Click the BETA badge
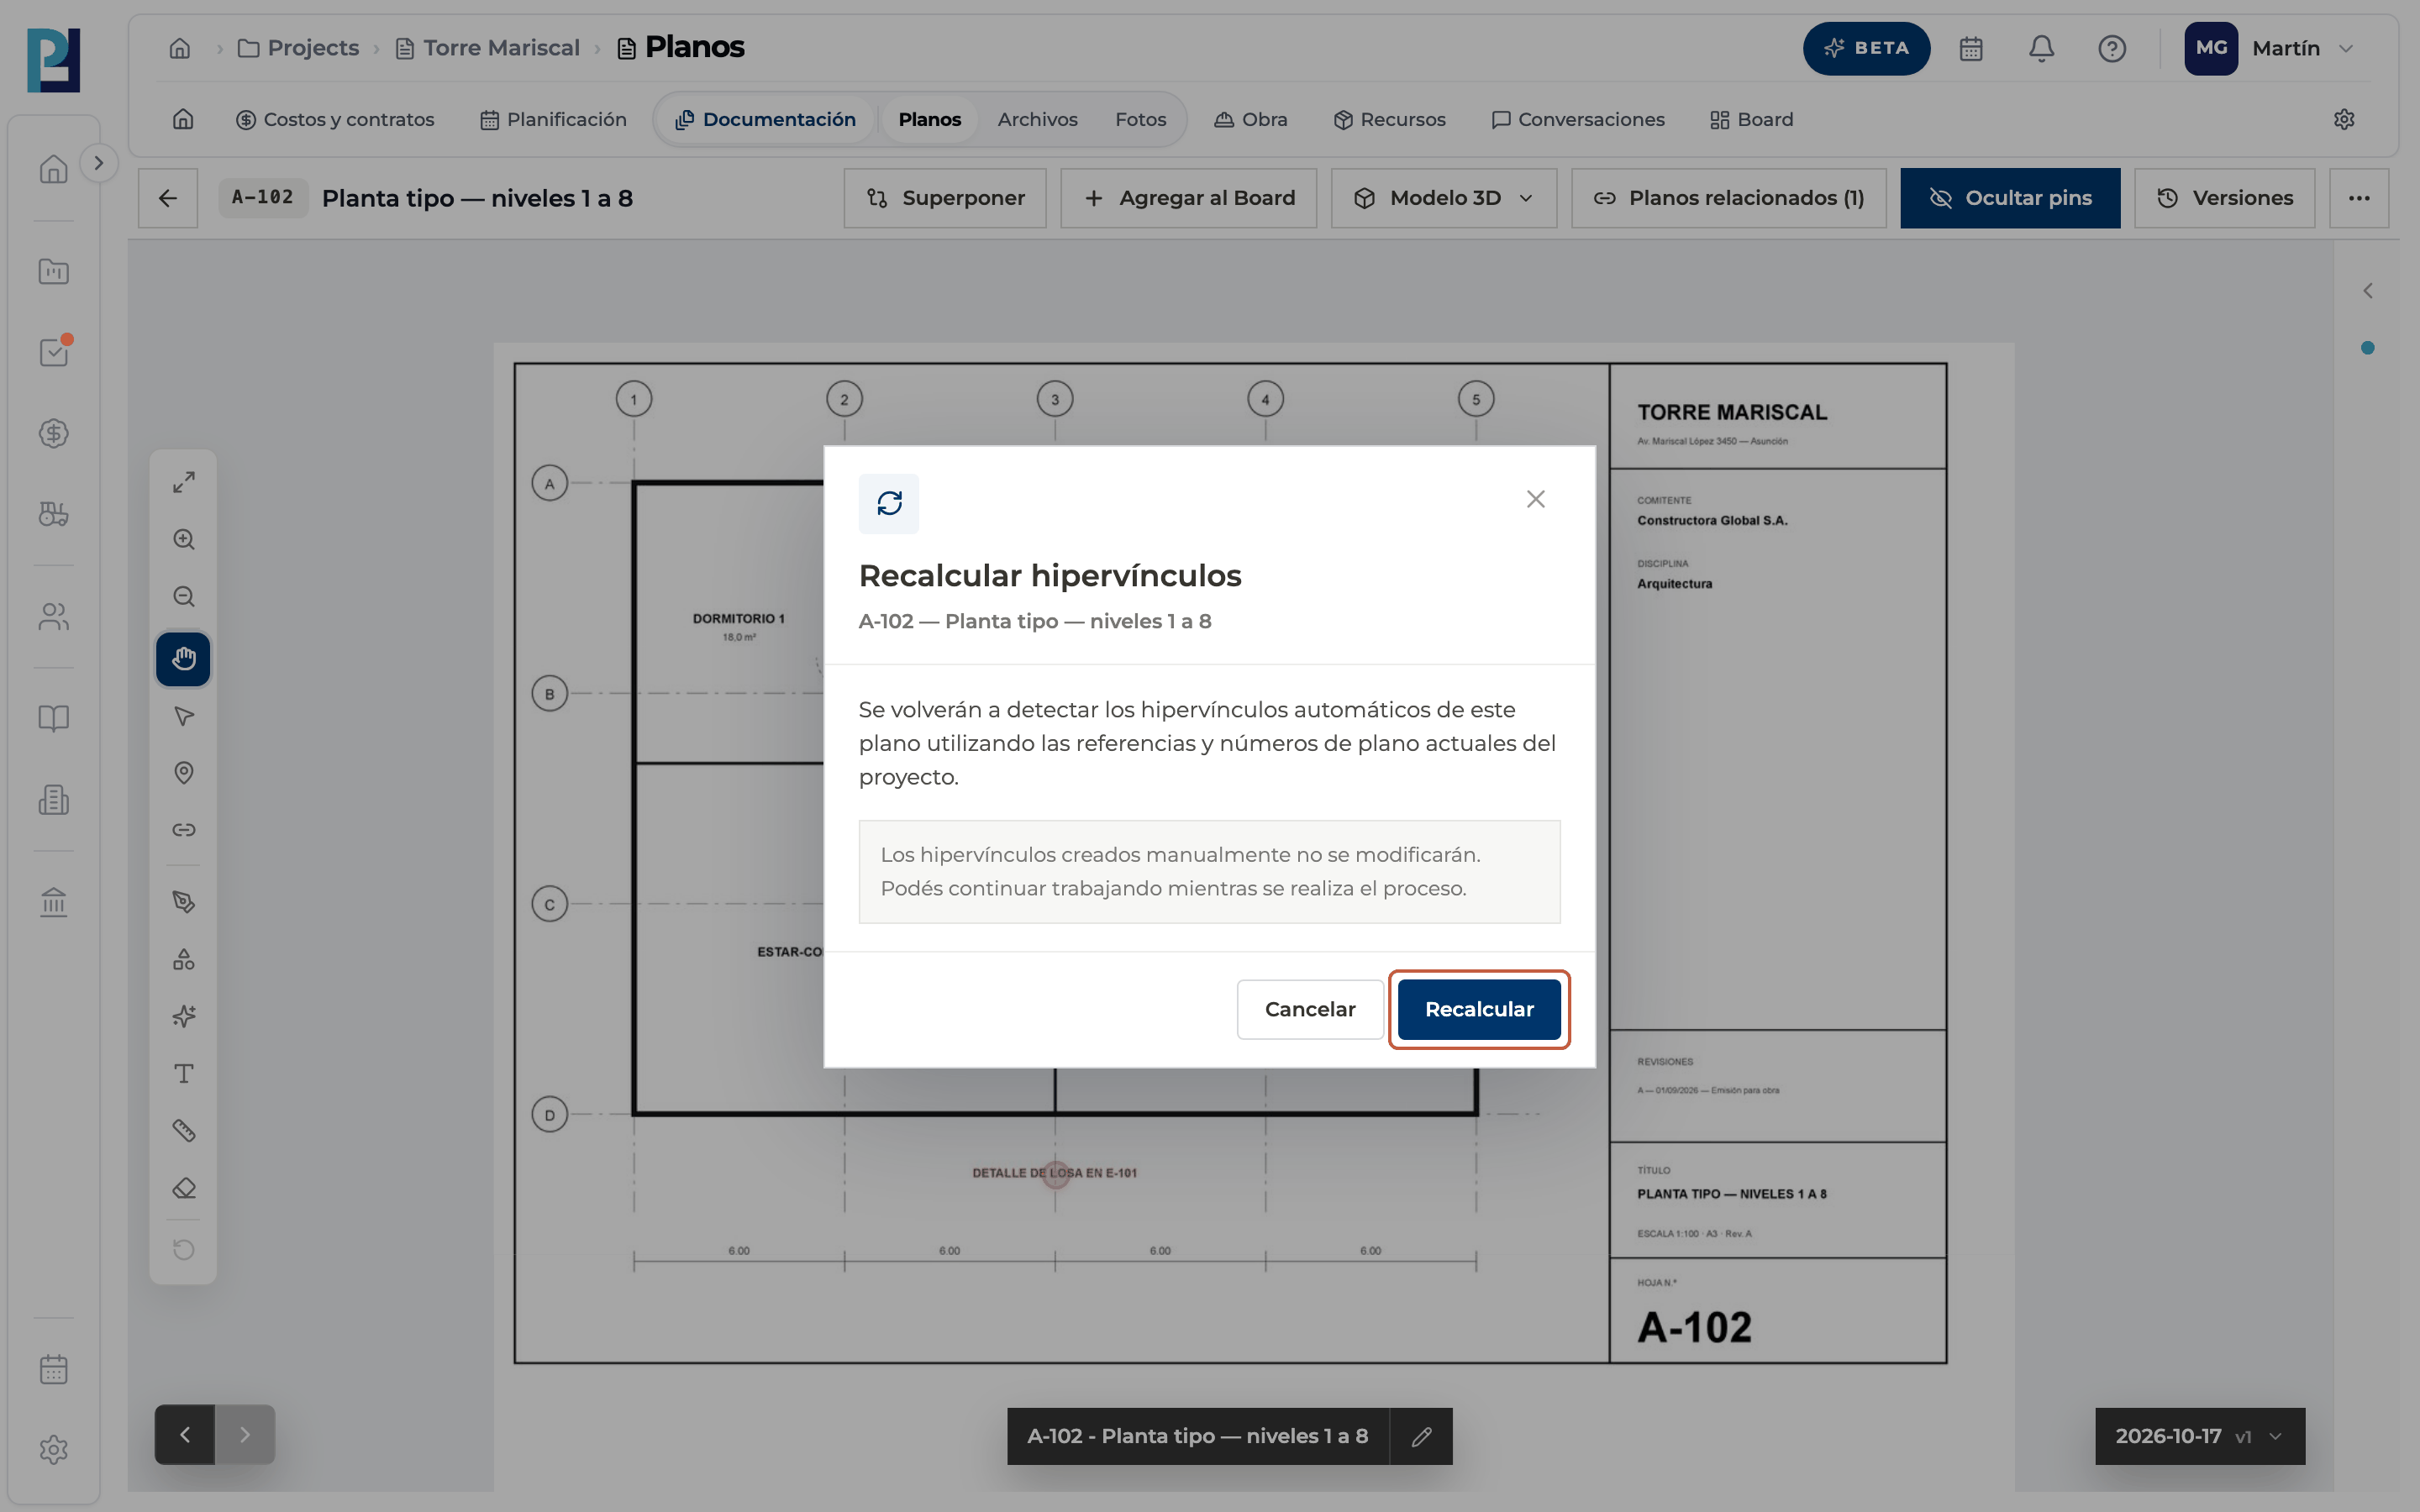 click(1866, 48)
